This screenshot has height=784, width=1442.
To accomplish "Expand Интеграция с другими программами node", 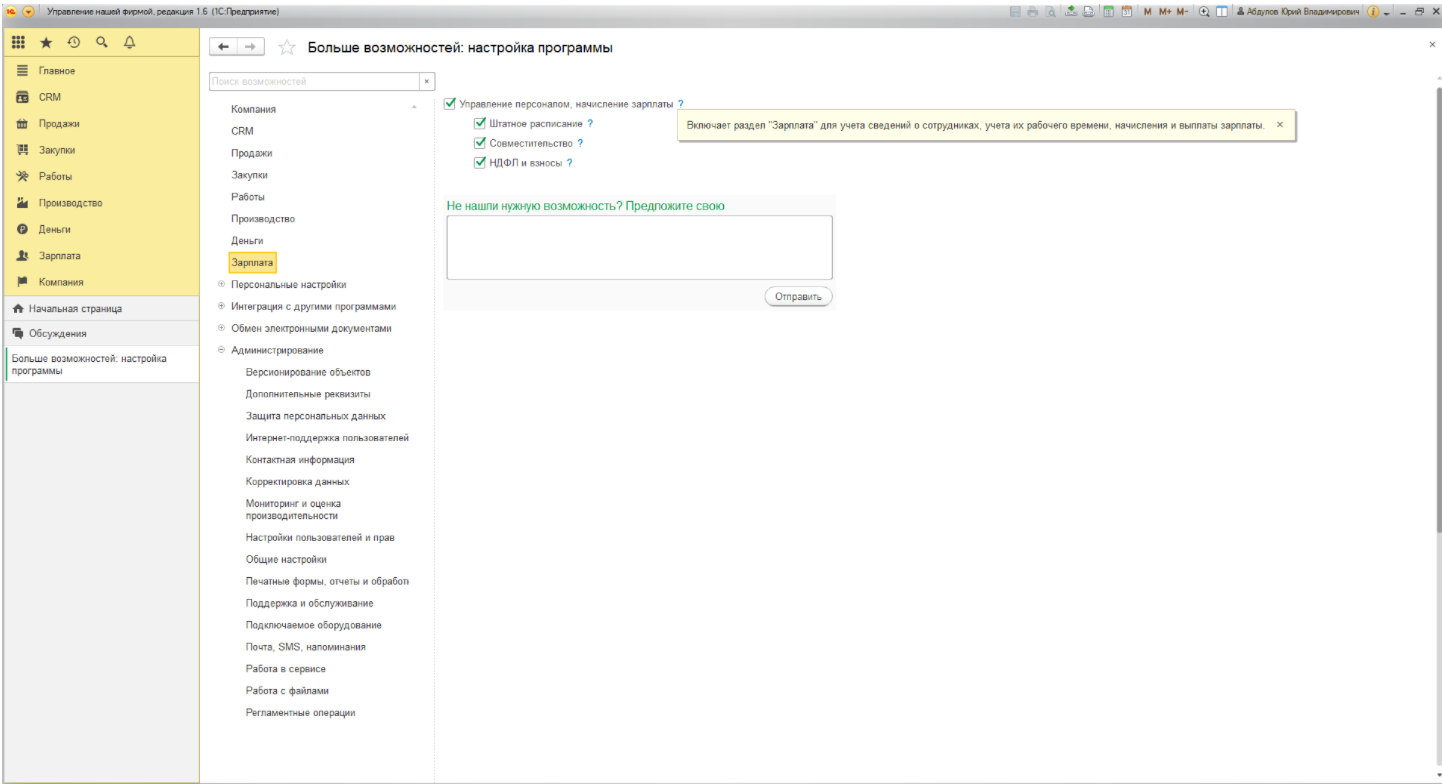I will coord(221,306).
